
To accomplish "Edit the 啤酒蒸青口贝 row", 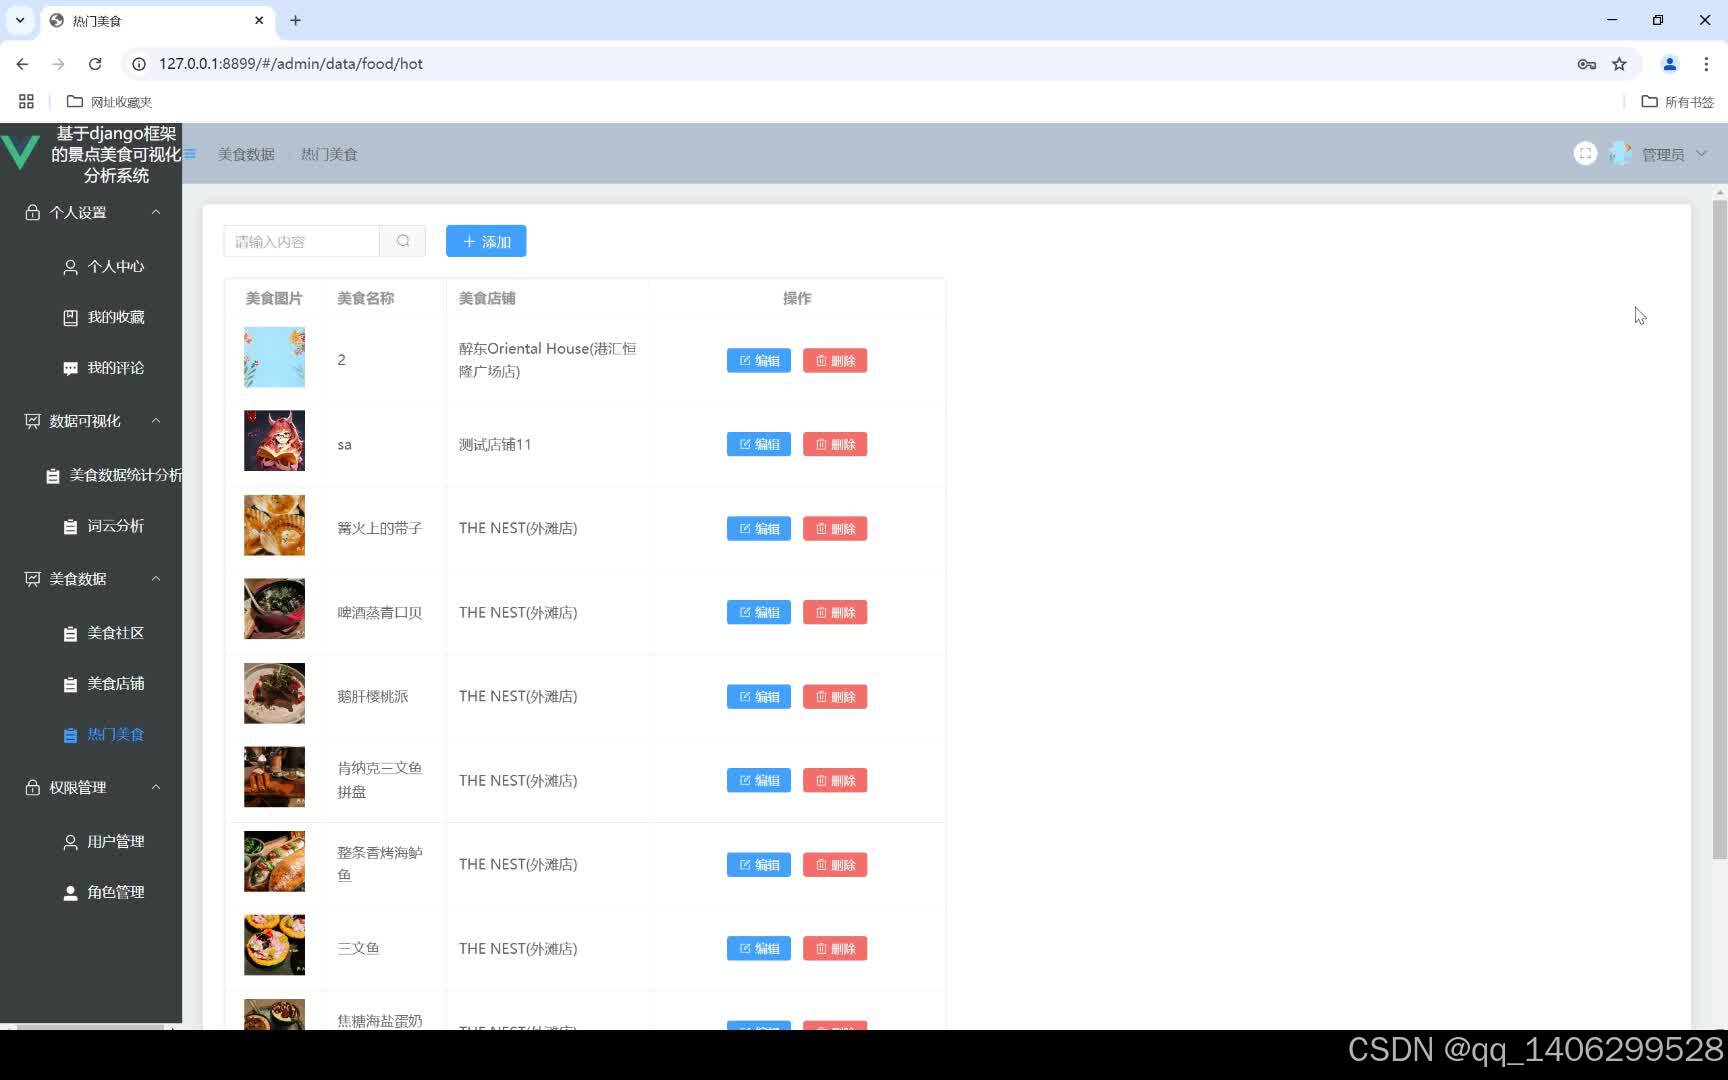I will [759, 612].
